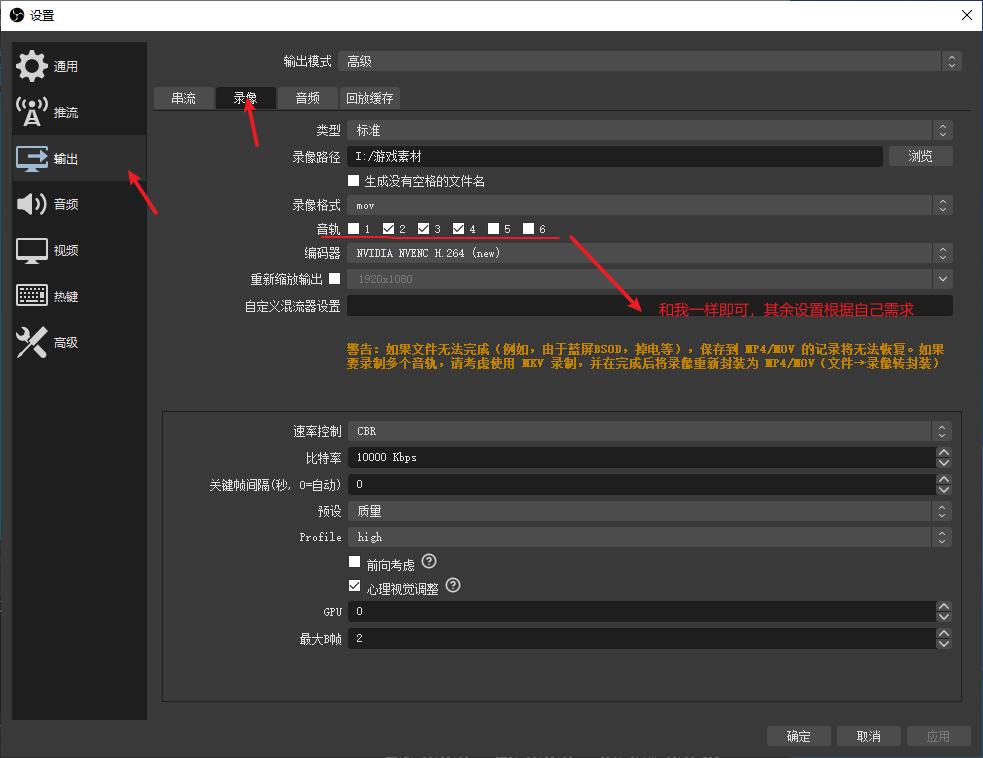Open the 视频 video monitor icon

click(x=31, y=250)
